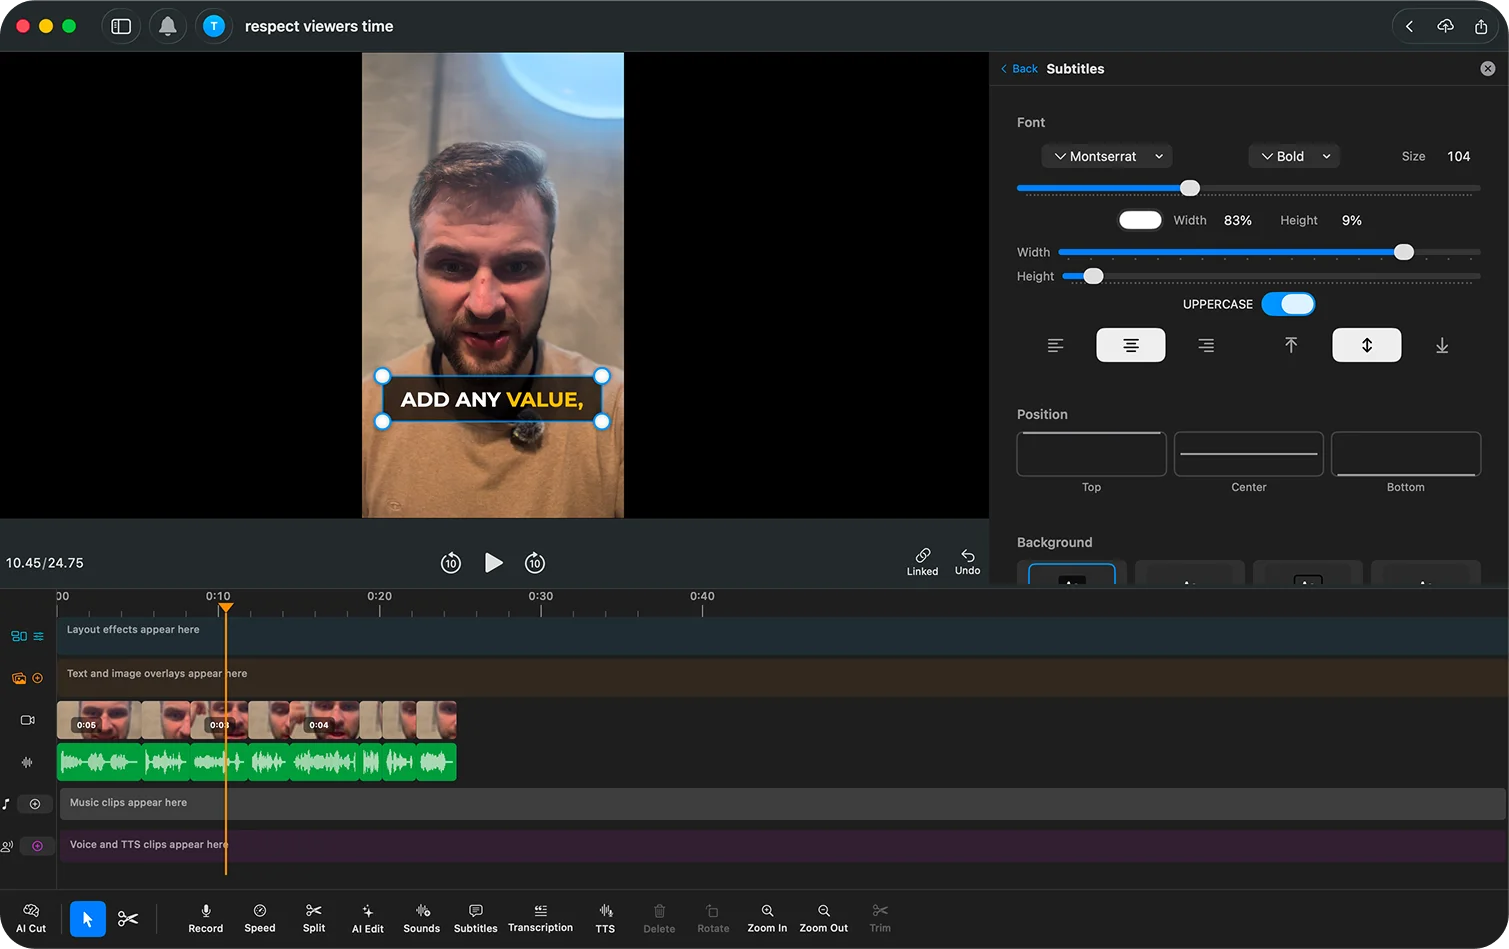This screenshot has width=1509, height=949.
Task: Rewind 10 seconds
Action: coord(451,563)
